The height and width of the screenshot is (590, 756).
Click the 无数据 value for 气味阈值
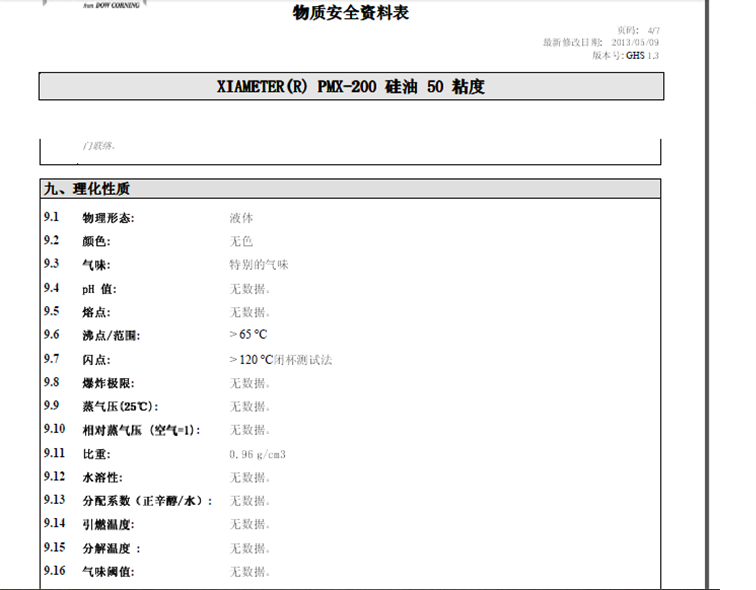pyautogui.click(x=250, y=572)
